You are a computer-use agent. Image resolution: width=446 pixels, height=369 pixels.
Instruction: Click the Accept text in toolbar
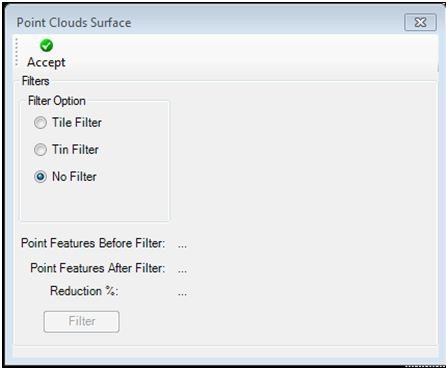46,62
